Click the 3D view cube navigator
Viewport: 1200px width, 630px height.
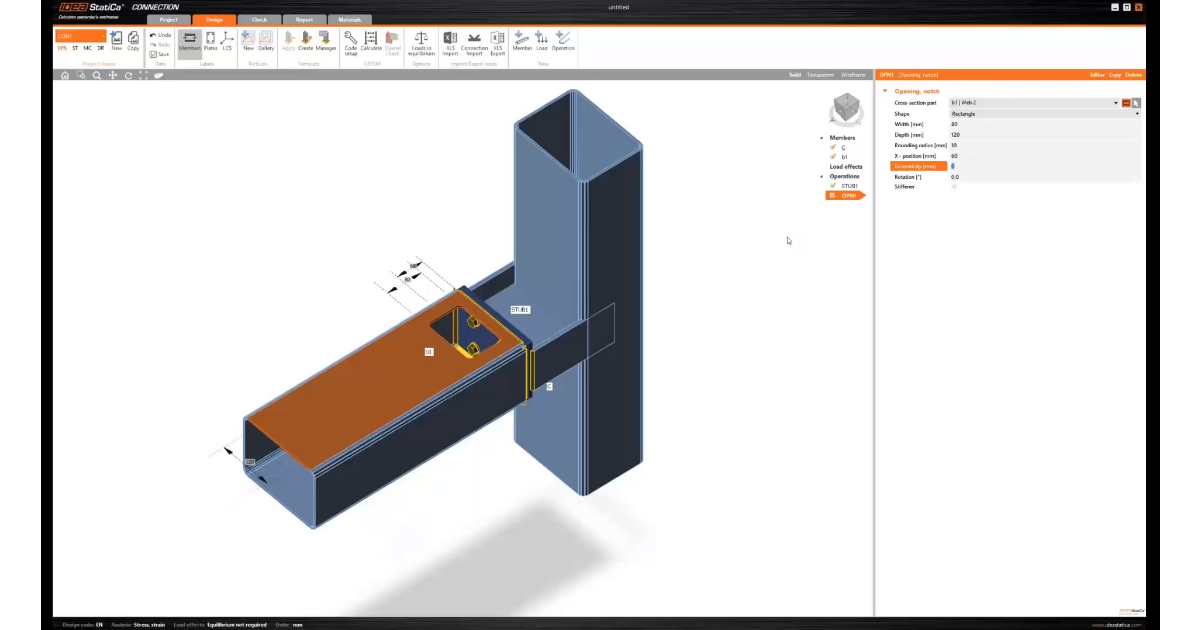845,108
